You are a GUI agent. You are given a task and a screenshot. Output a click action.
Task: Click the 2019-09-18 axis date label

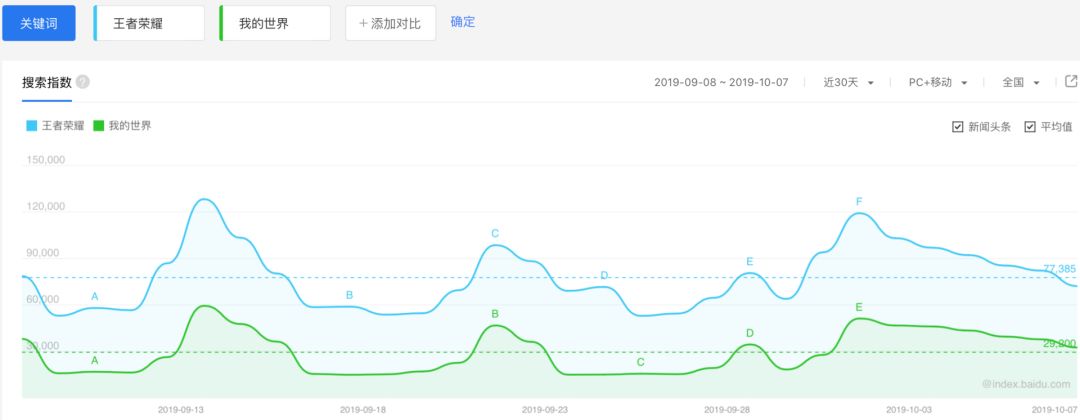pos(363,410)
